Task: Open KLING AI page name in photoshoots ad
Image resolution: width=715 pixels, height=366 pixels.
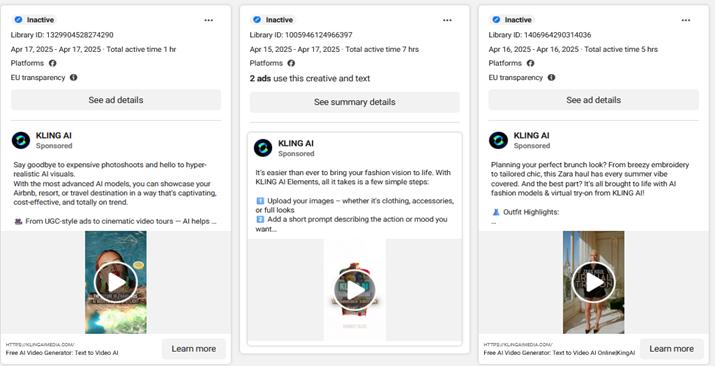Action: [x=54, y=135]
